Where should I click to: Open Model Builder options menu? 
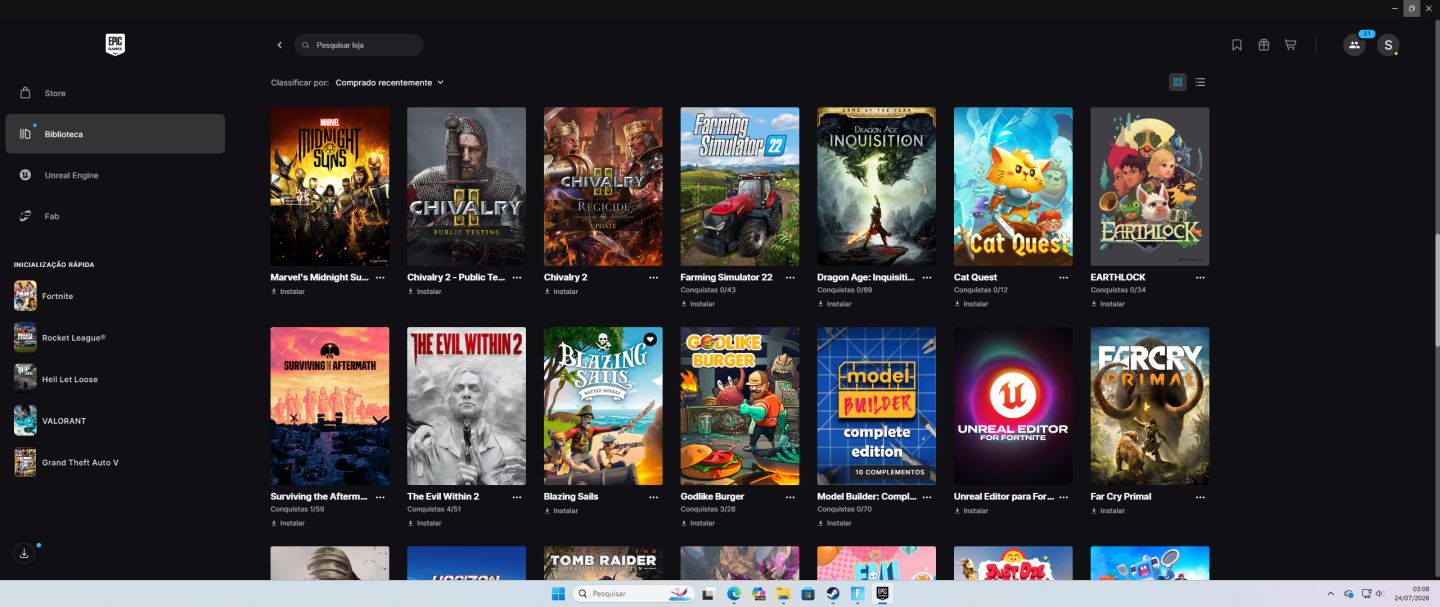pyautogui.click(x=927, y=496)
